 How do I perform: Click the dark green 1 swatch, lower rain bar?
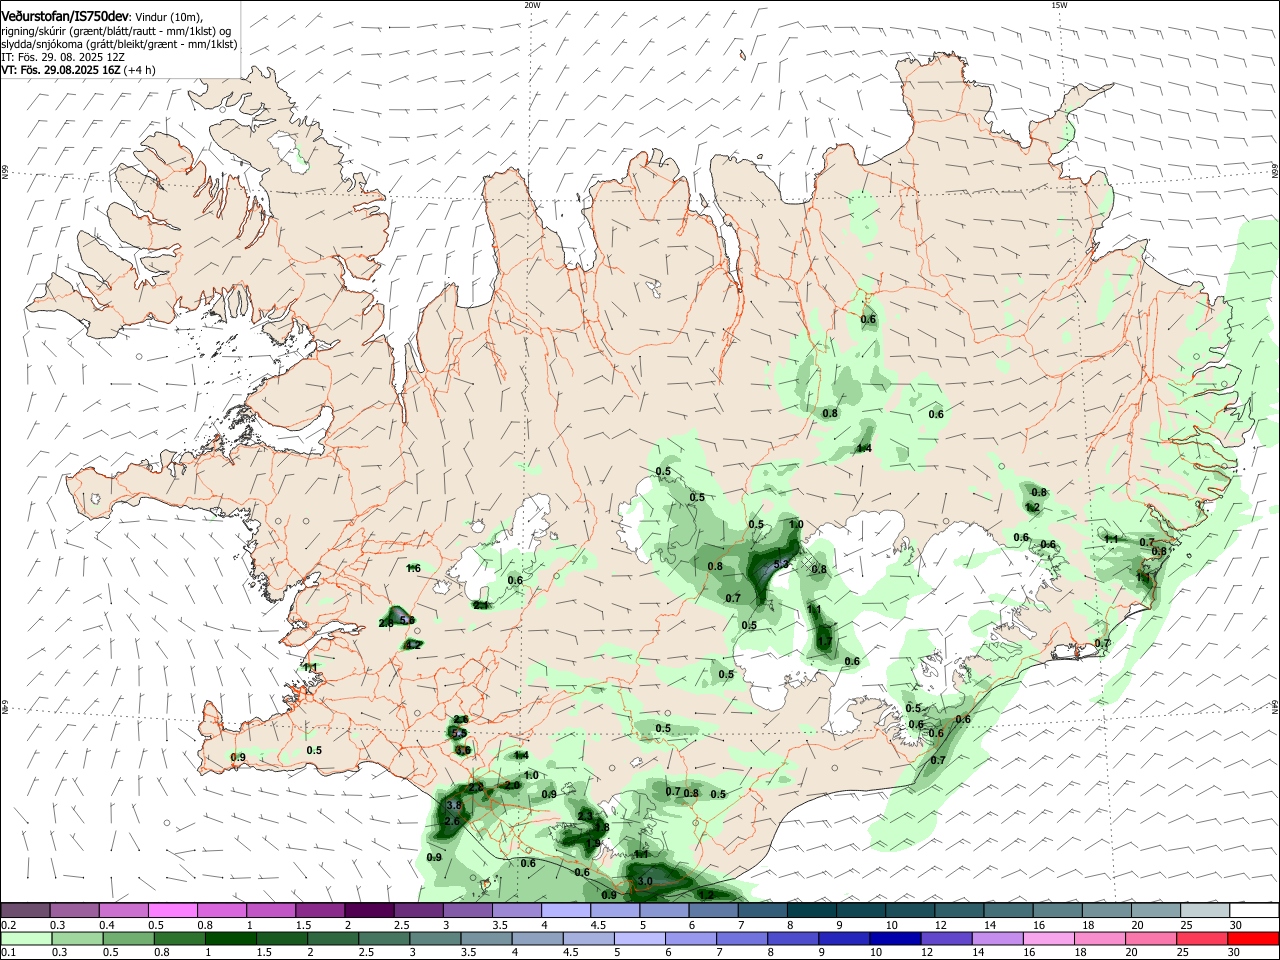point(230,938)
